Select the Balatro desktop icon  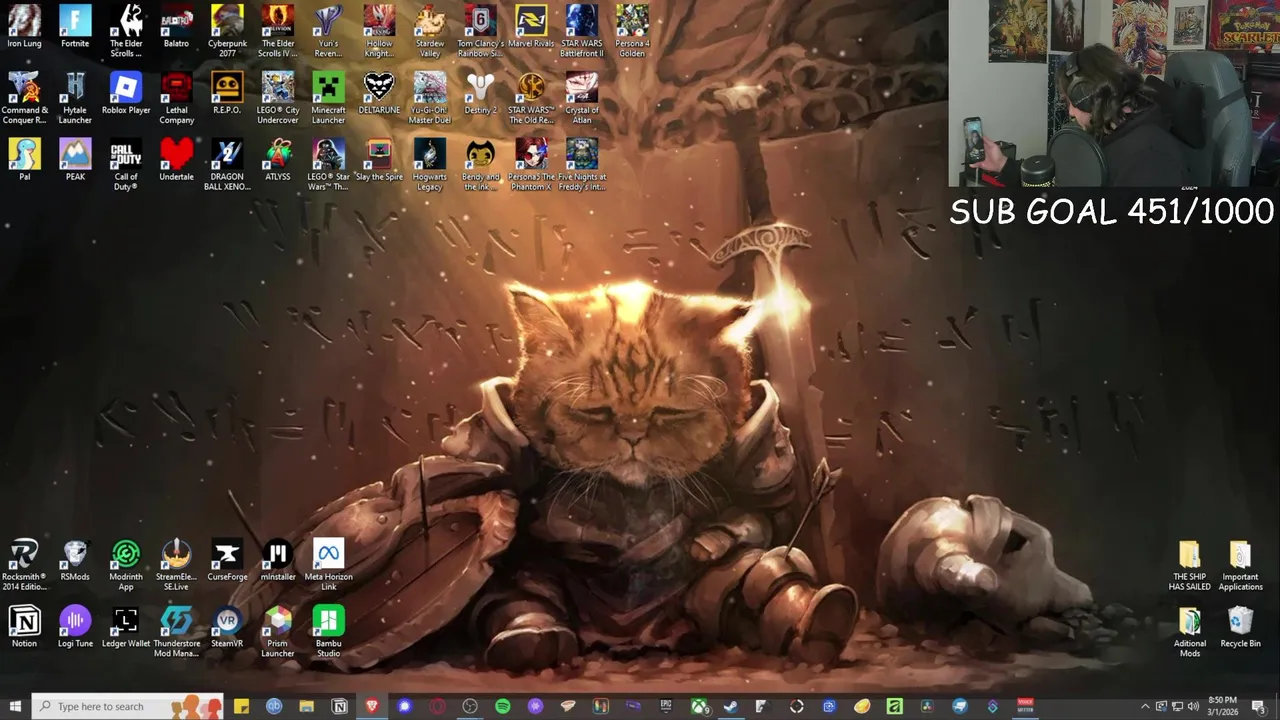pyautogui.click(x=176, y=27)
